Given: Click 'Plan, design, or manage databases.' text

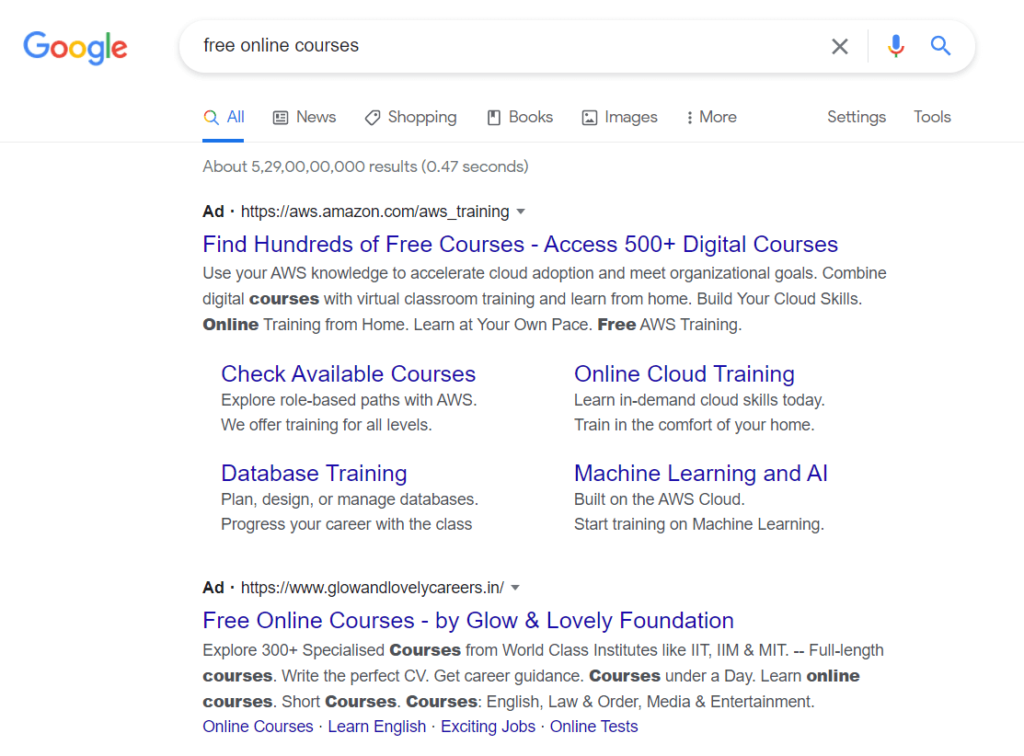Looking at the screenshot, I should tap(349, 499).
